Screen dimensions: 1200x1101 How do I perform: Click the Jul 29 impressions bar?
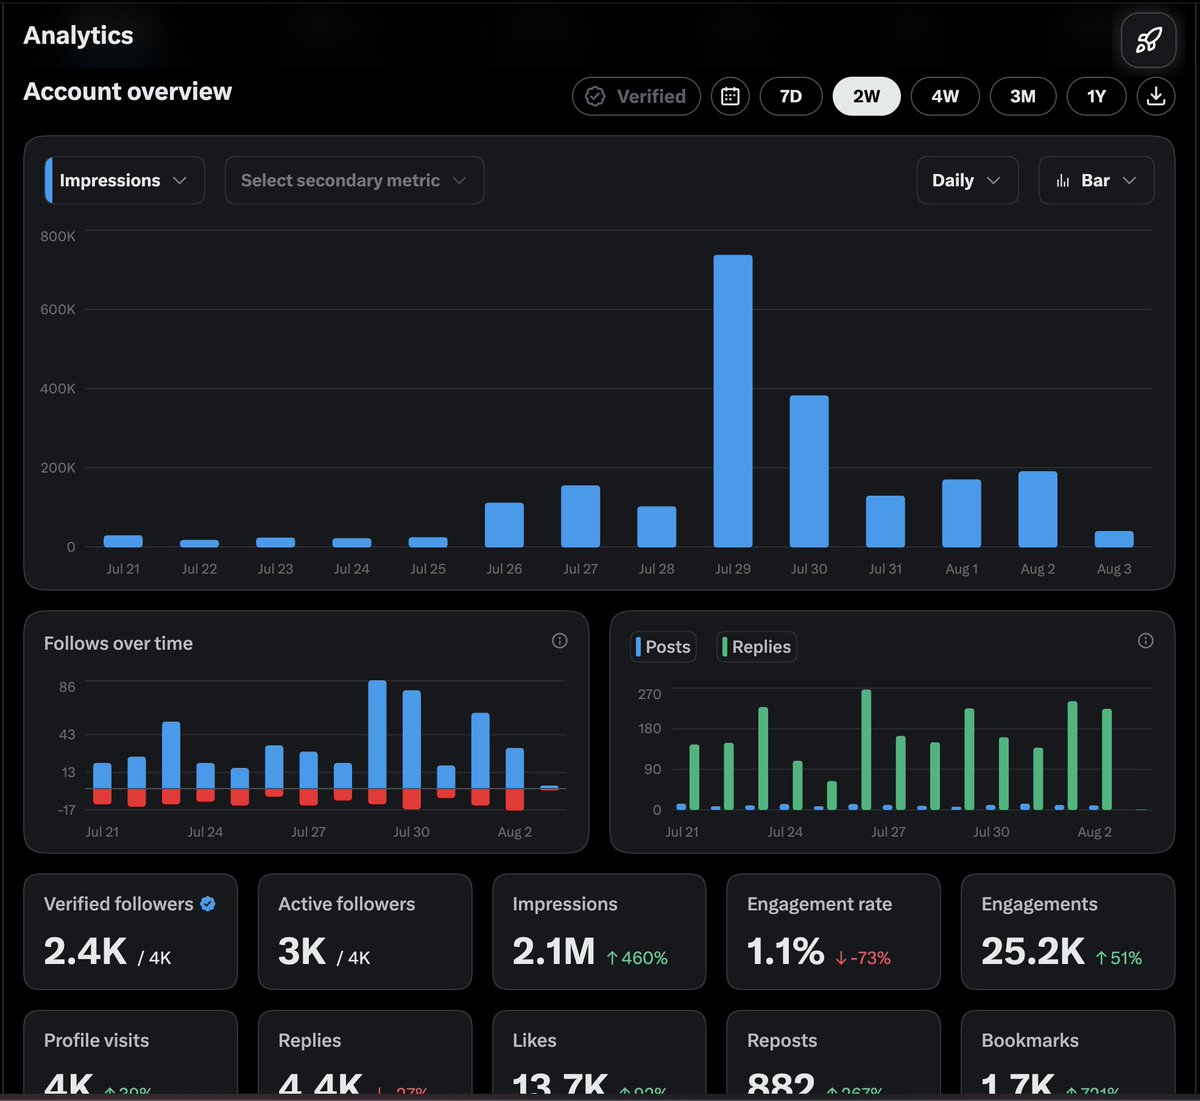click(733, 401)
